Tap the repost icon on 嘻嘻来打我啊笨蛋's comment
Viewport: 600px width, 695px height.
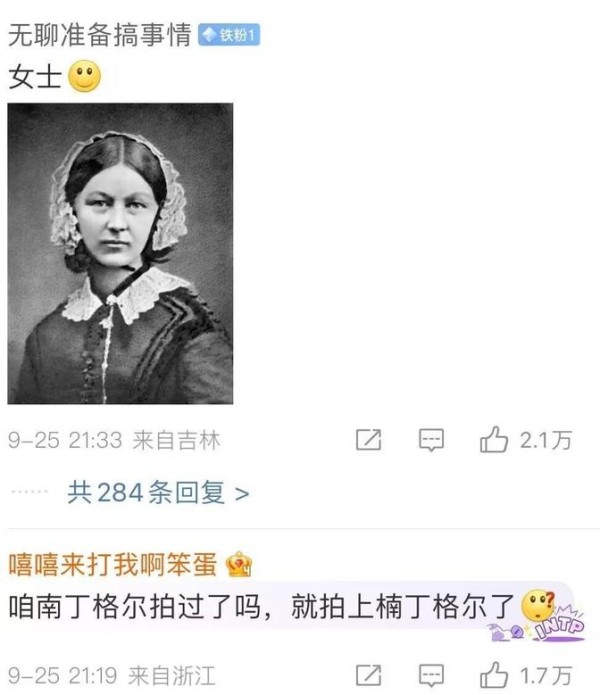coord(369,676)
